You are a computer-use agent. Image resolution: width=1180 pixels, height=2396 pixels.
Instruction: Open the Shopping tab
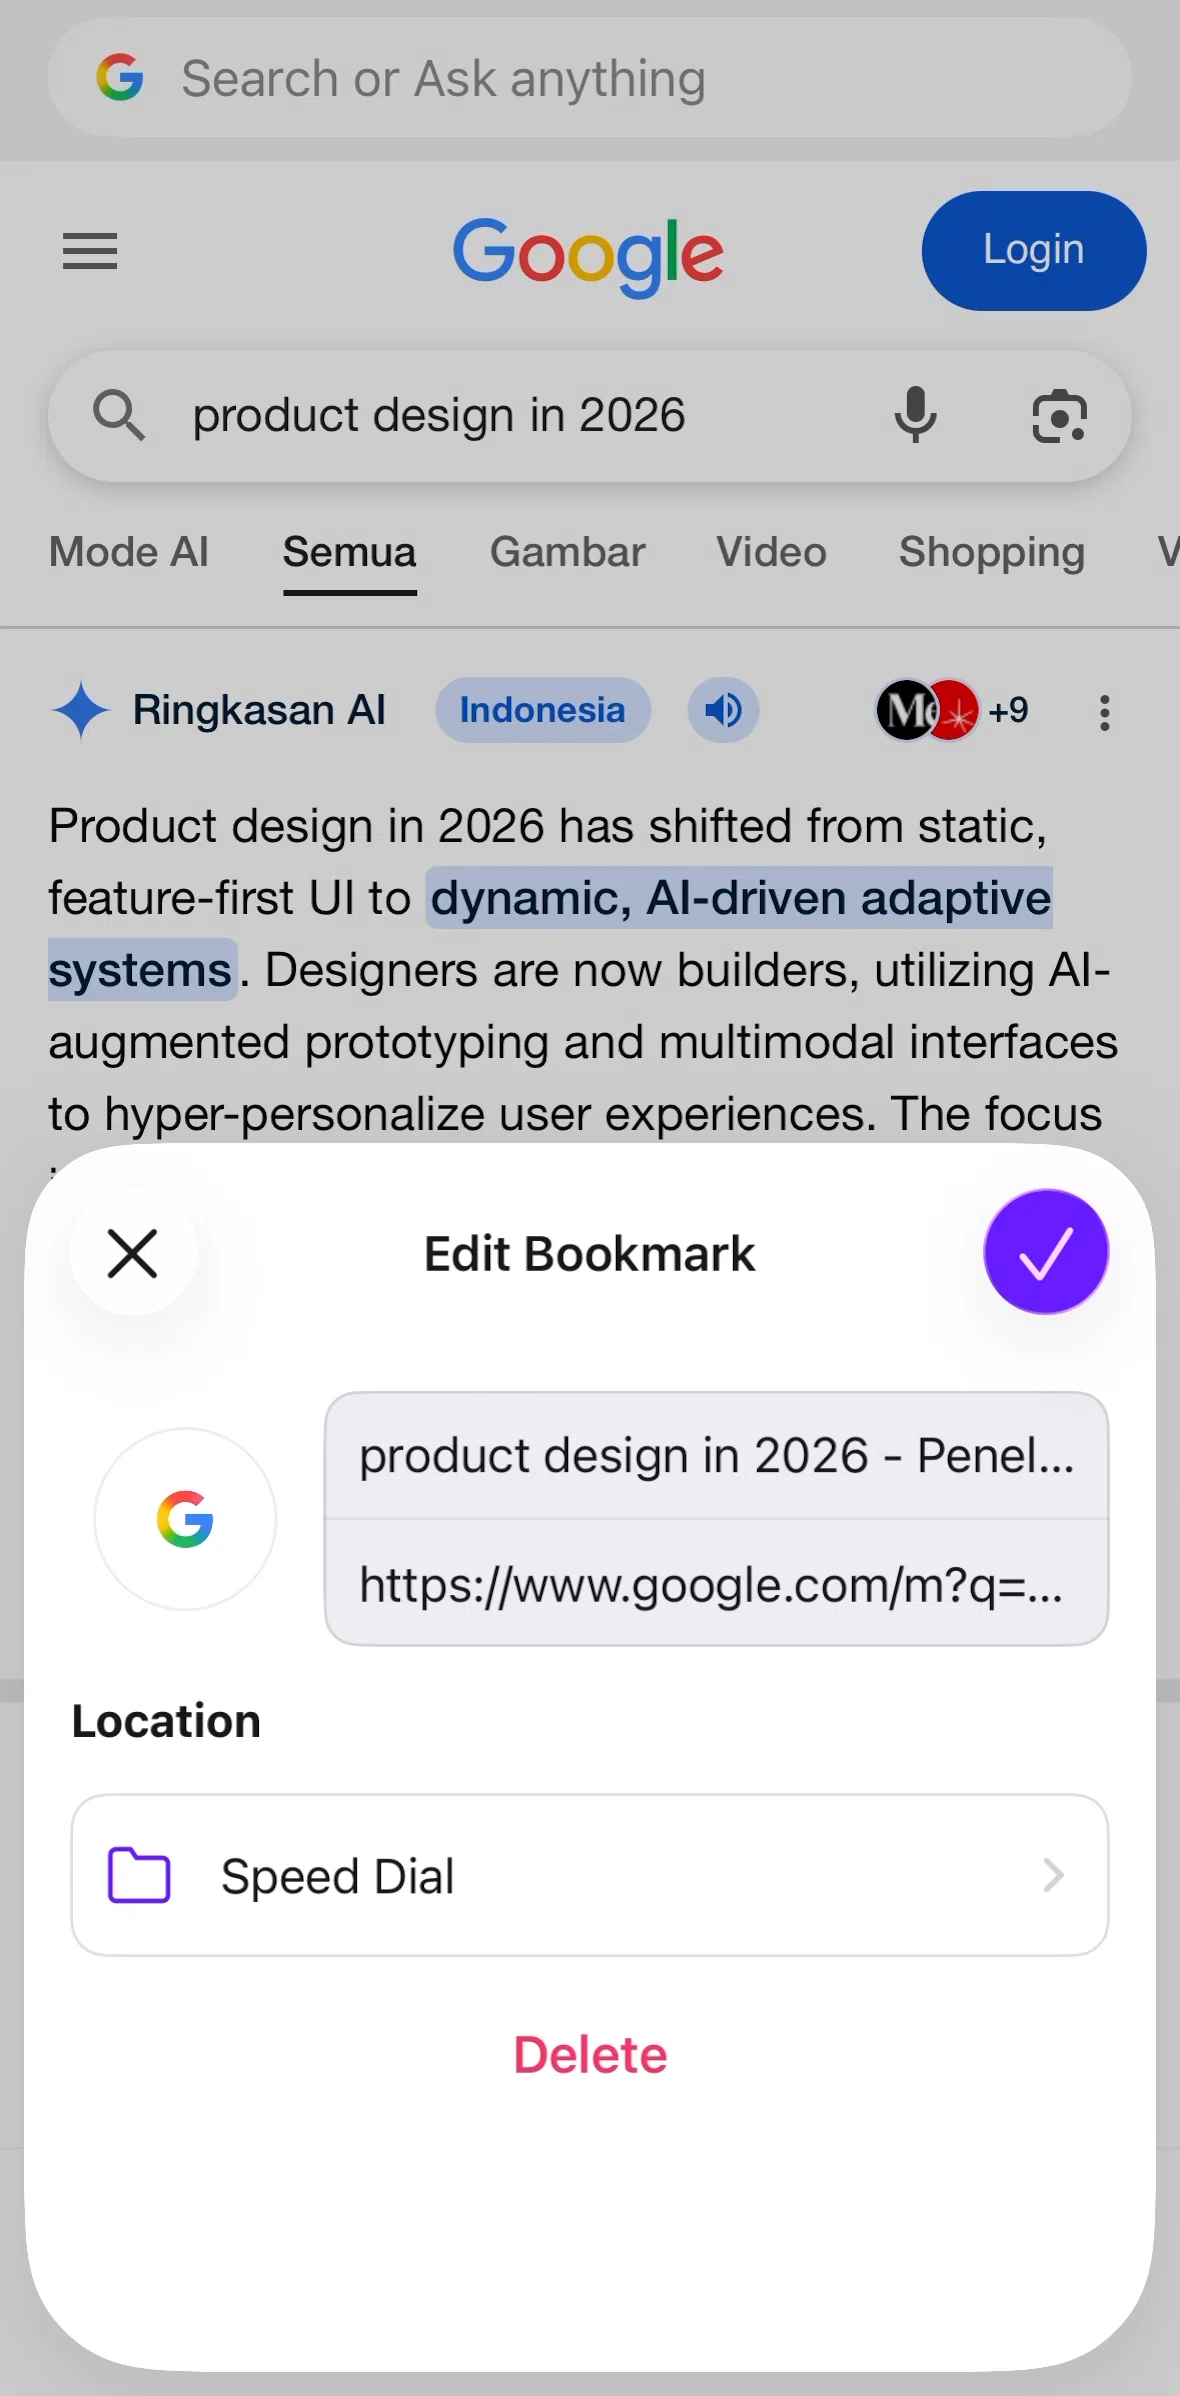(992, 553)
